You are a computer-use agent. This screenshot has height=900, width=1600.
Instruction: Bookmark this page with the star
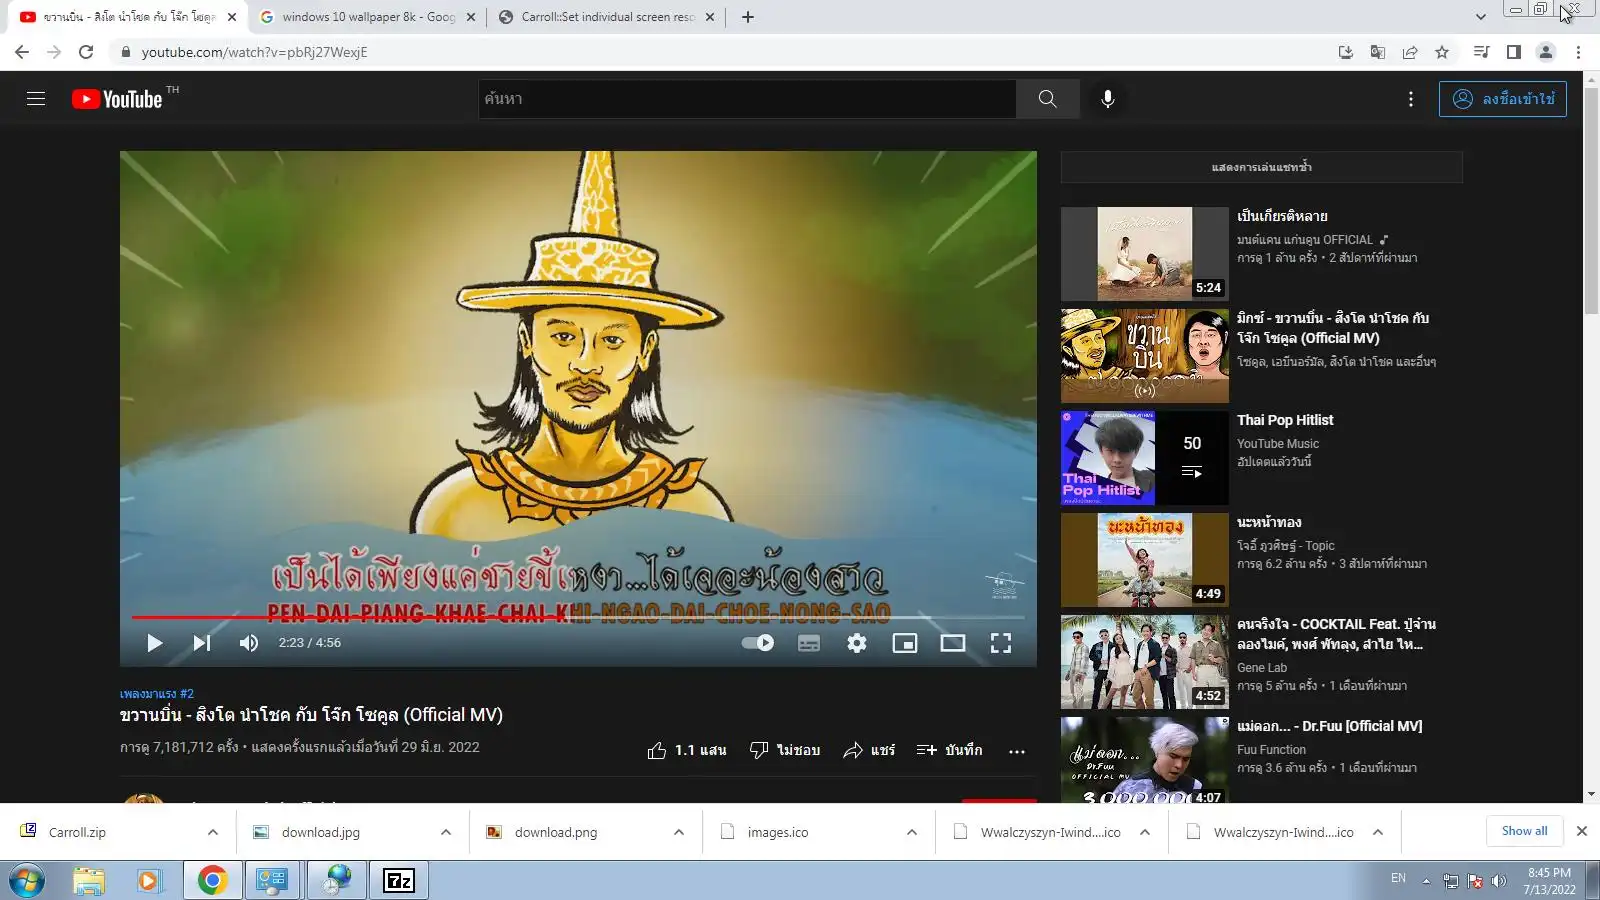(1442, 52)
